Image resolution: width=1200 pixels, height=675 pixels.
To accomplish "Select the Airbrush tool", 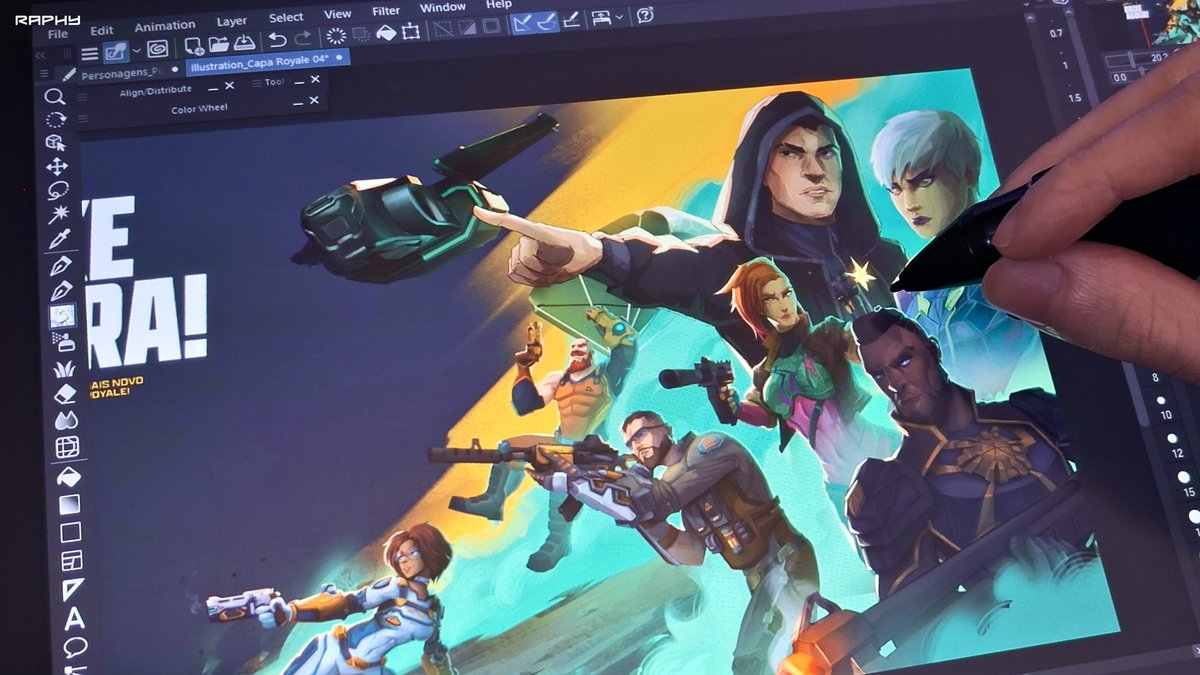I will (63, 342).
